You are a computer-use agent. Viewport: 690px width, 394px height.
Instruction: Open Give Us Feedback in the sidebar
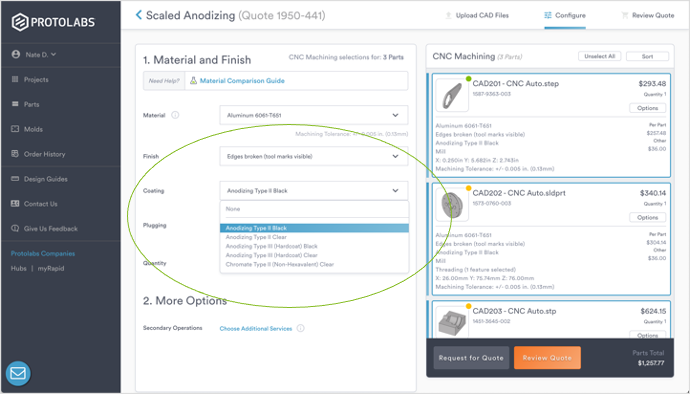pyautogui.click(x=51, y=229)
